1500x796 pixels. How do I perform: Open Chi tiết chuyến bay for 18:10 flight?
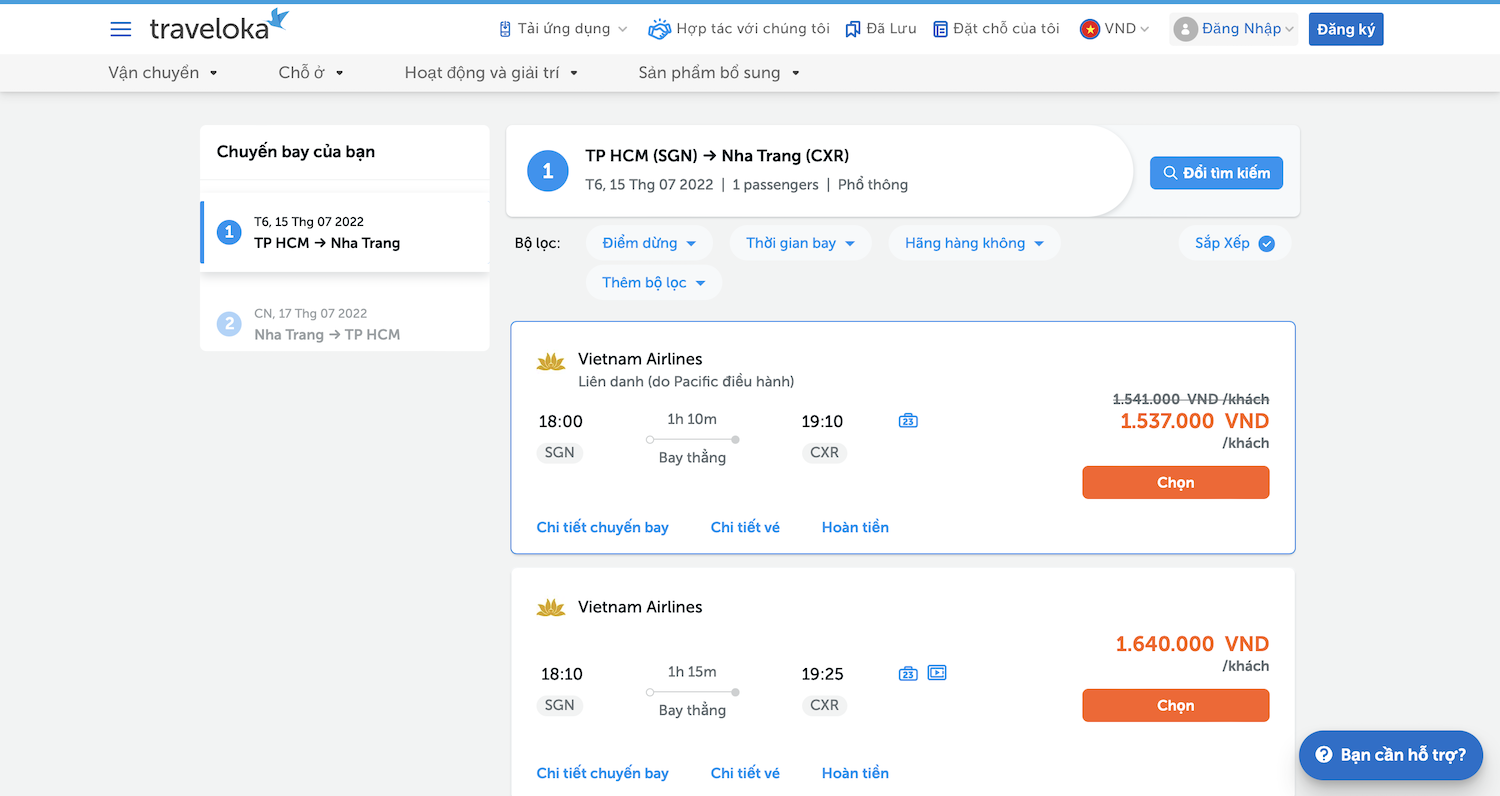[603, 773]
